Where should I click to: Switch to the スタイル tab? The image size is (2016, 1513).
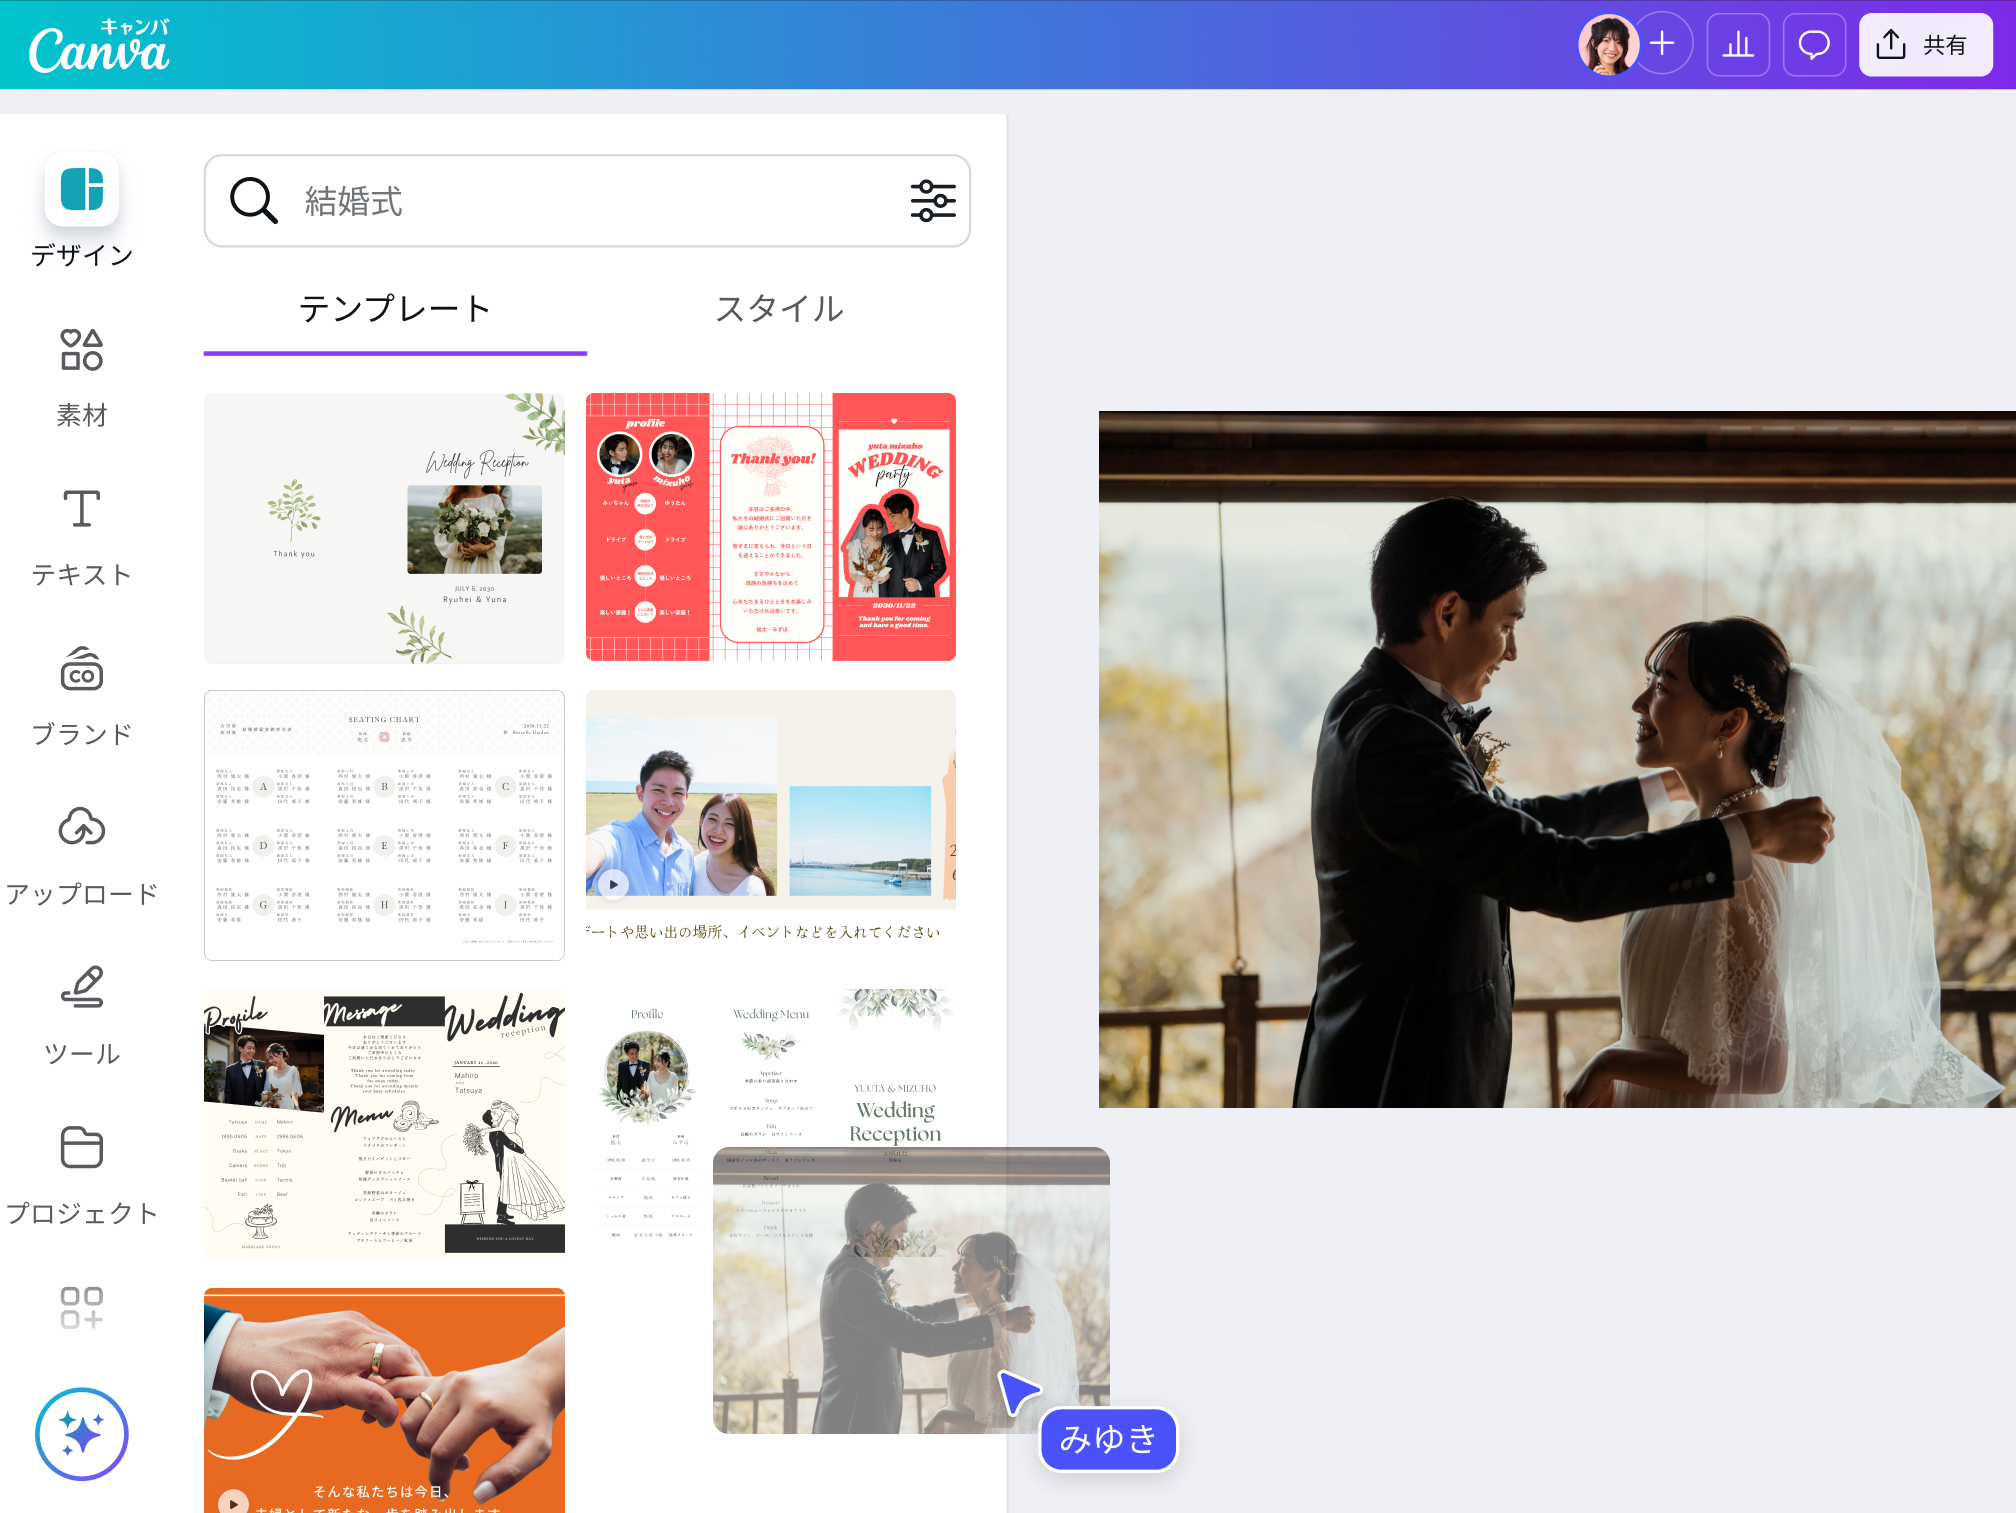779,309
